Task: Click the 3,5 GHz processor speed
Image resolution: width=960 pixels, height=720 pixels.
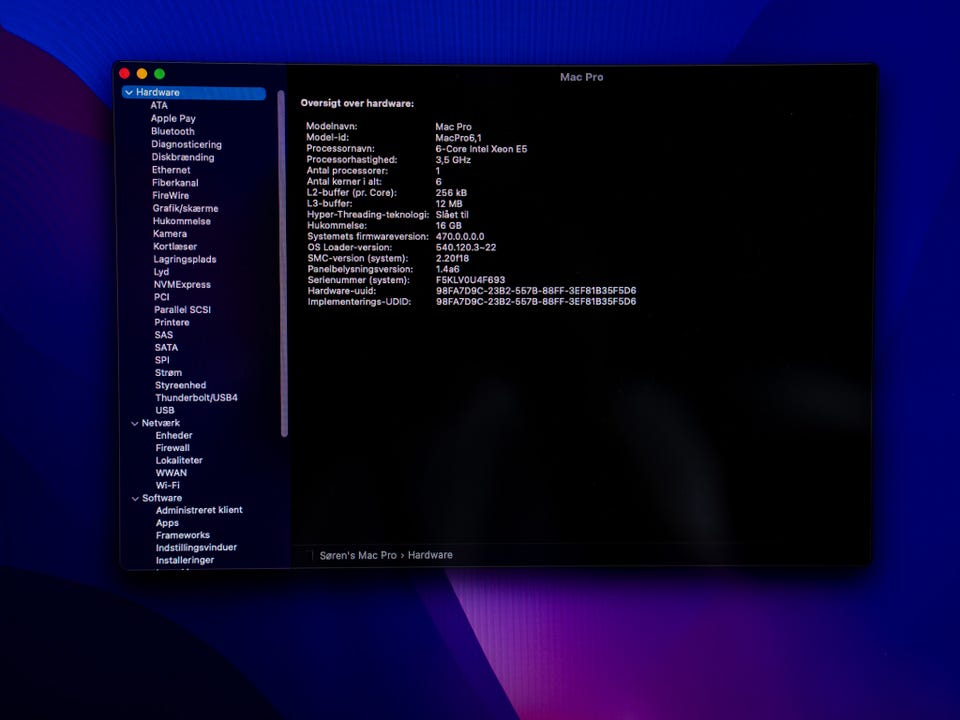Action: [452, 160]
